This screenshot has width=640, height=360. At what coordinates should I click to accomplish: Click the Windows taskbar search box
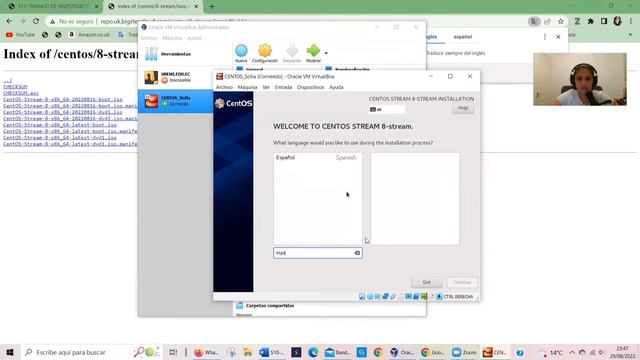(90, 352)
